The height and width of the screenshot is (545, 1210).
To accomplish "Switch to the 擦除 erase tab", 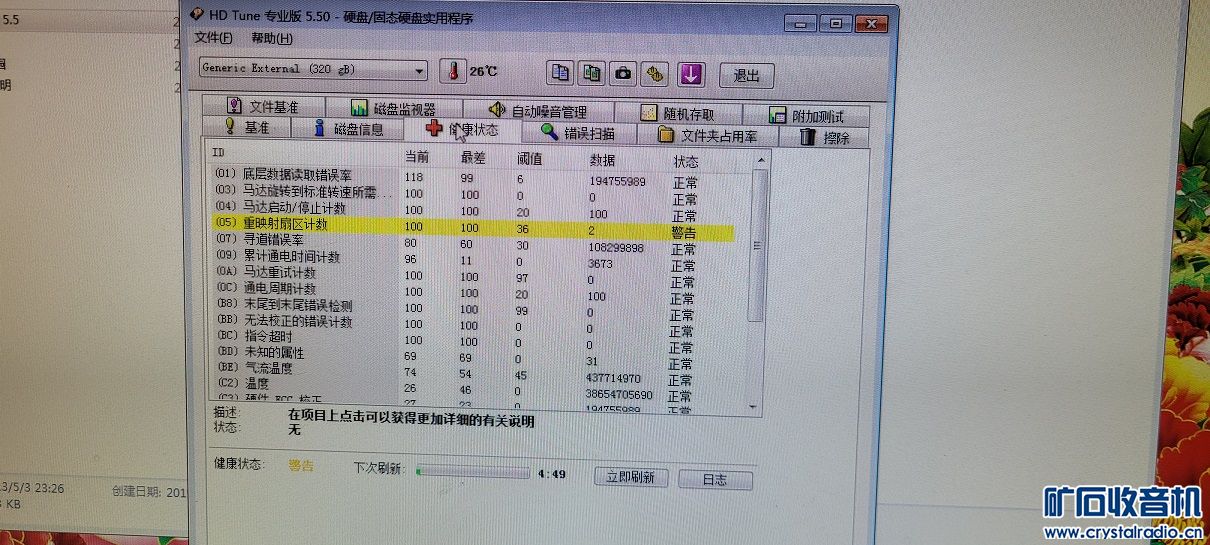I will pyautogui.click(x=826, y=137).
